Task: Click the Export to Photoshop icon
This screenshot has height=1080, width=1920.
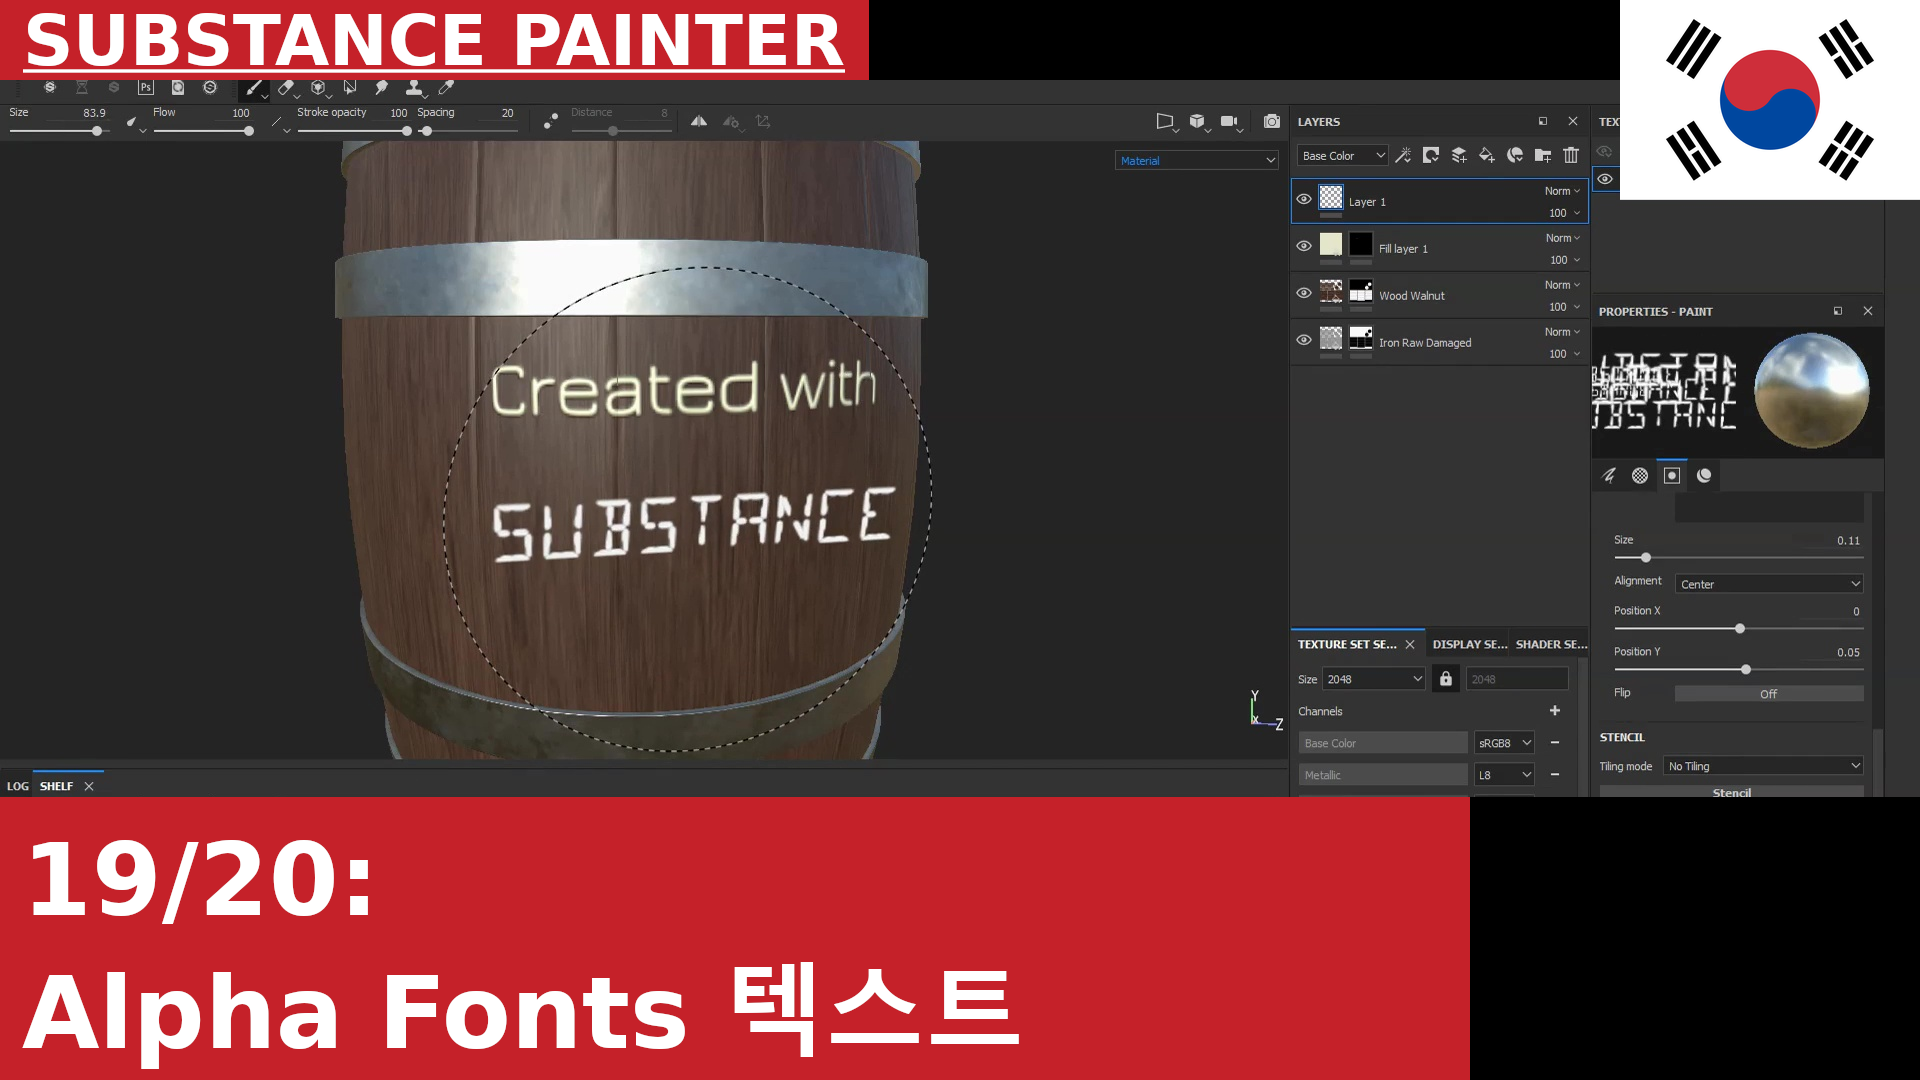Action: pos(146,88)
